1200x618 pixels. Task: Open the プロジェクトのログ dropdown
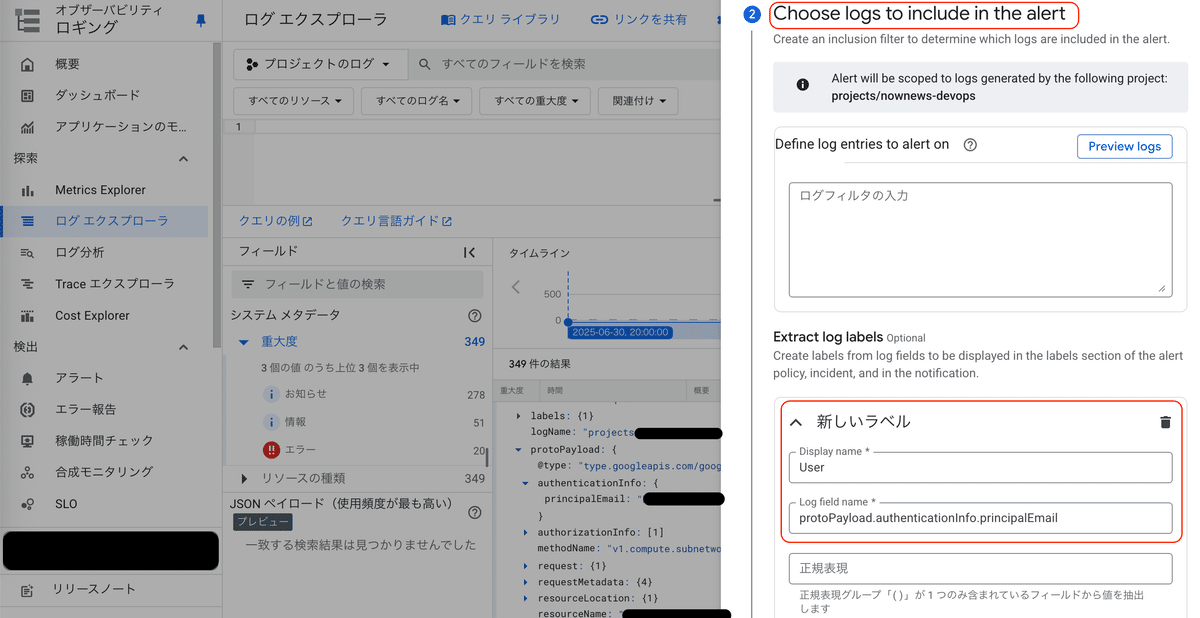(319, 63)
